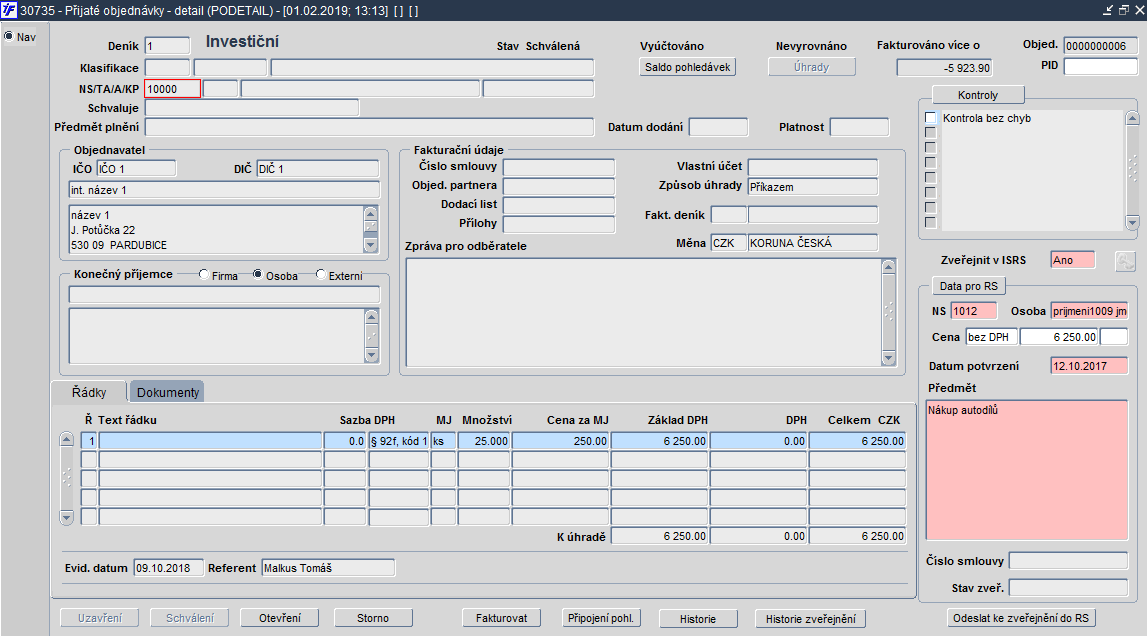Click up arrow in Zpráva pro odběratele box

pos(888,266)
